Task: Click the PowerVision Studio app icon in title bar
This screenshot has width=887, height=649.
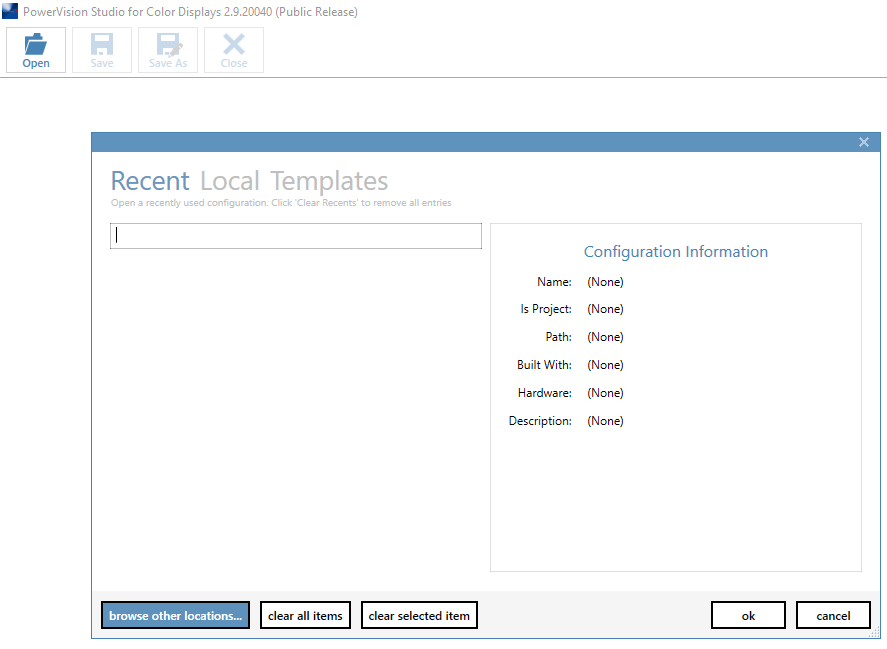Action: pos(10,11)
